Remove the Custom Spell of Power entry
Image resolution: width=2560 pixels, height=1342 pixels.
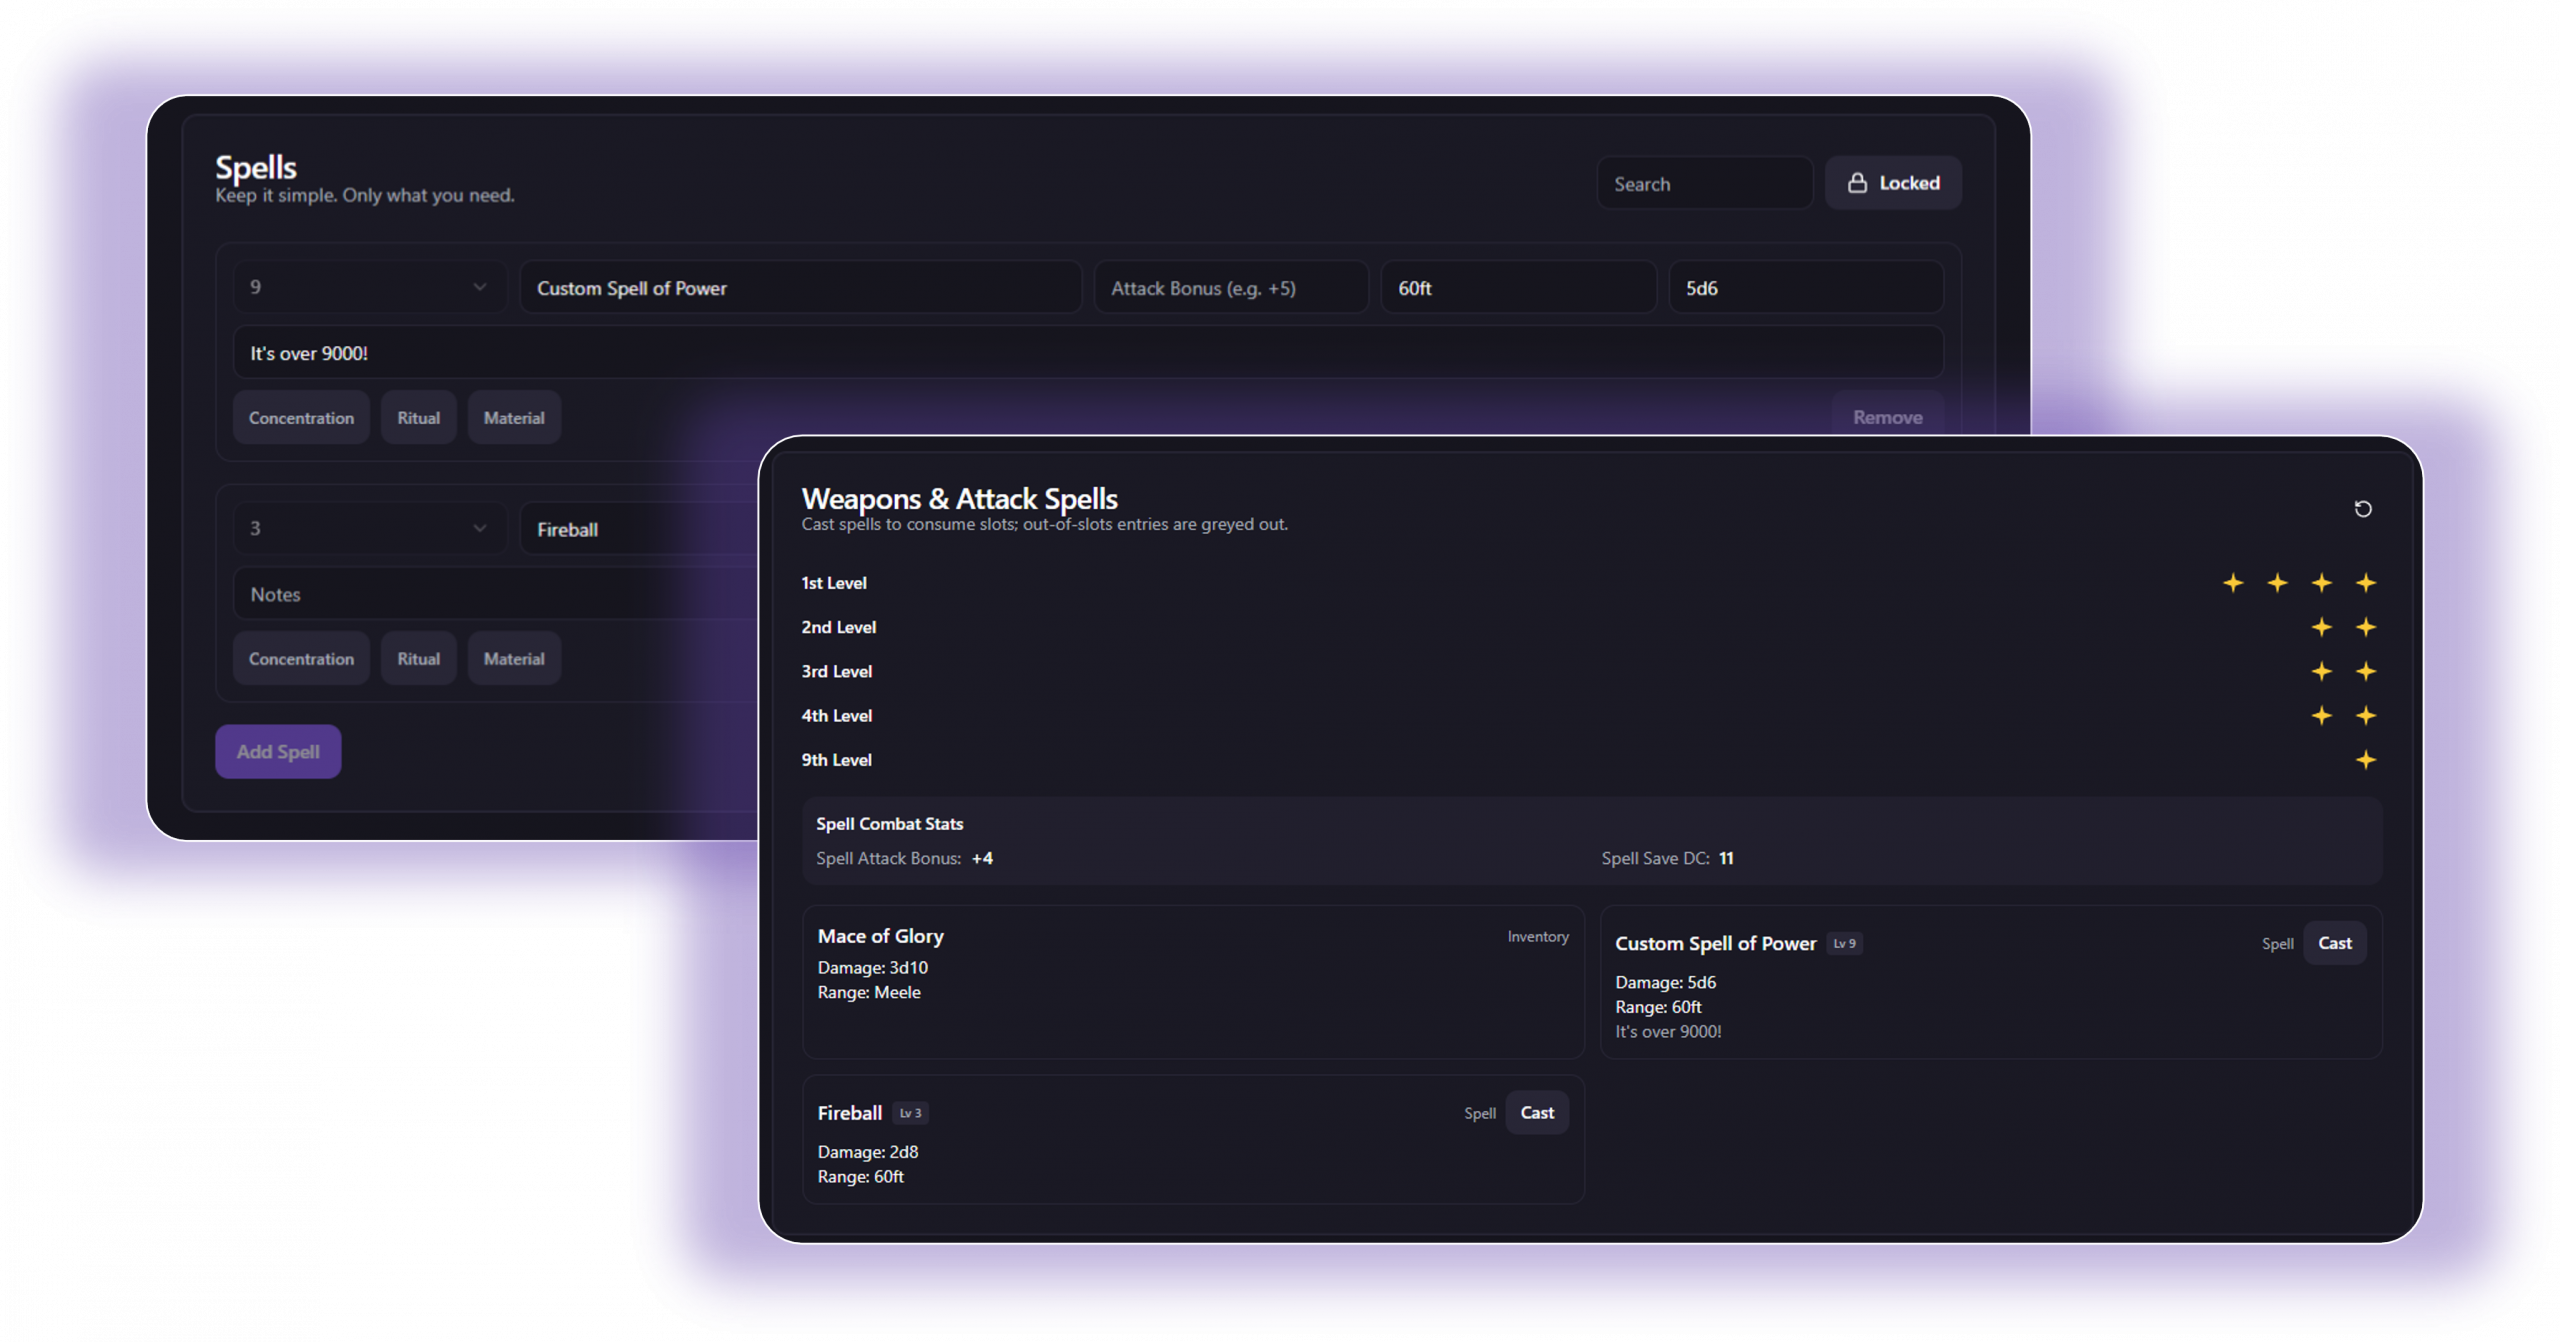point(1887,417)
